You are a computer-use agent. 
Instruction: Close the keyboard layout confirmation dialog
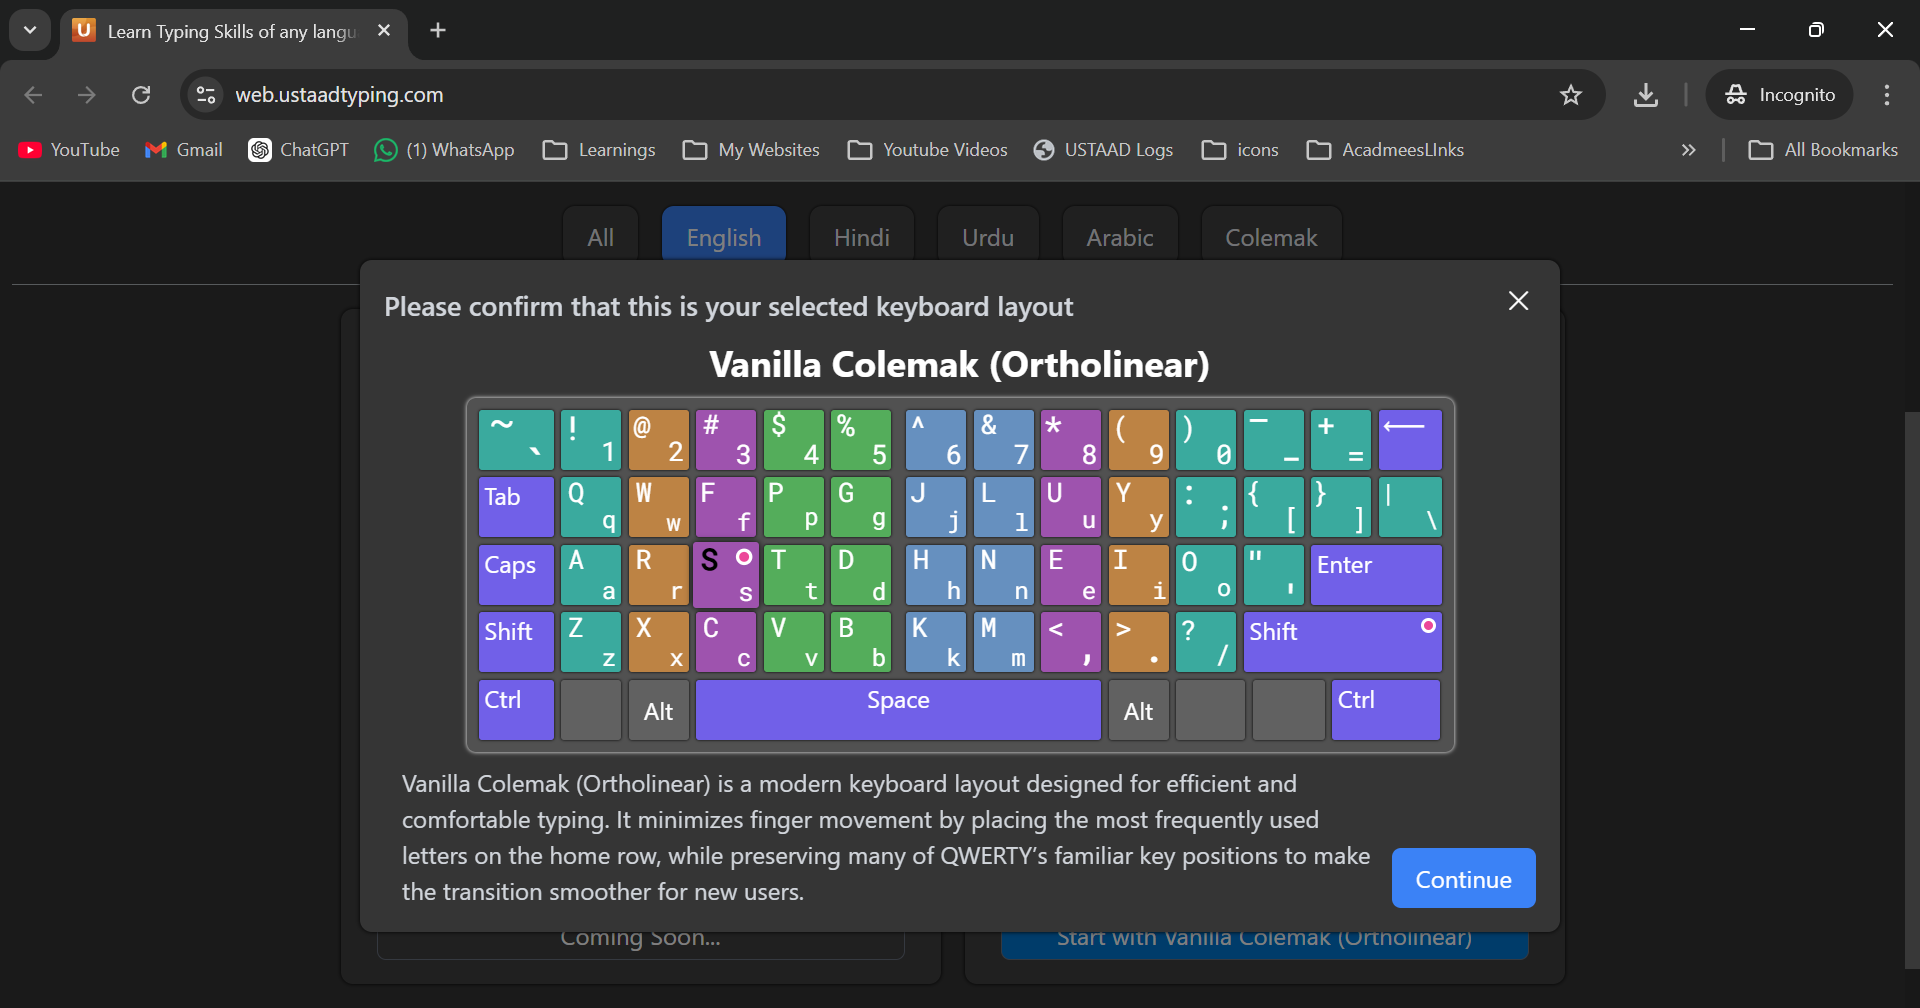[1518, 301]
